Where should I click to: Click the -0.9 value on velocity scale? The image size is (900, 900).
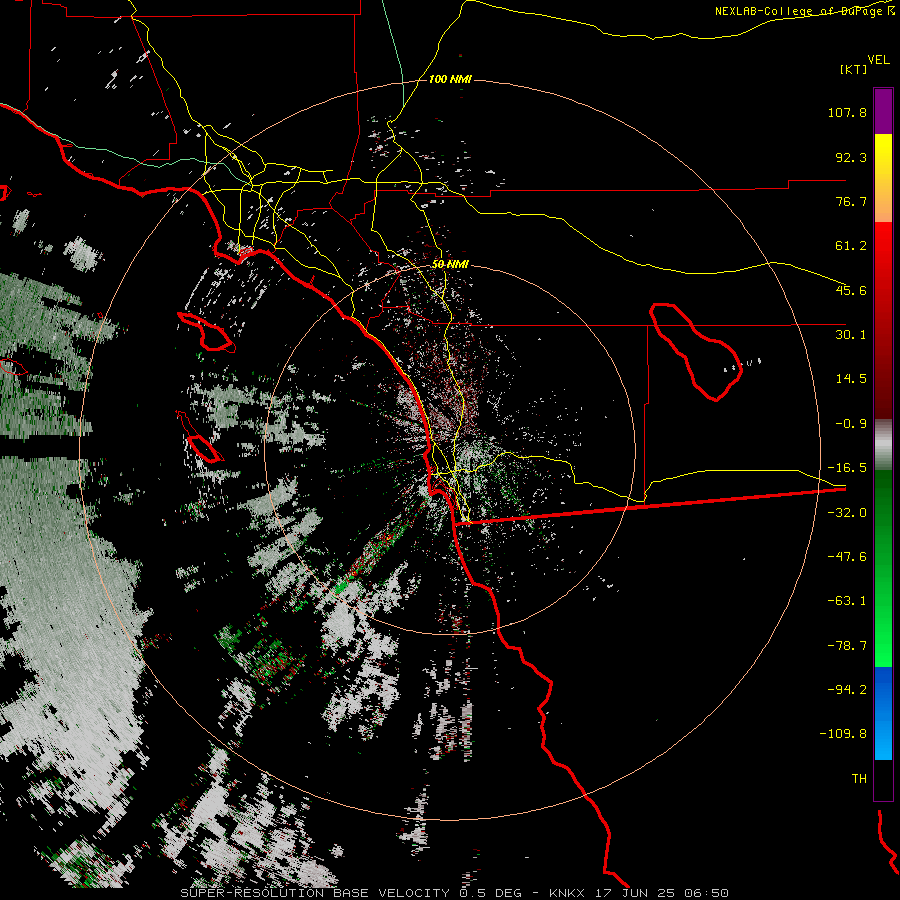pos(851,424)
